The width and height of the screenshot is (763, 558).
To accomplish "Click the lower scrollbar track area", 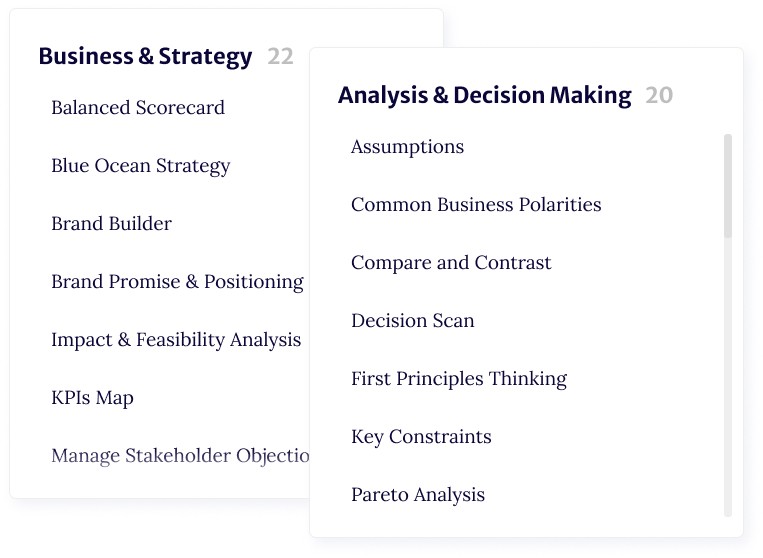I will pos(728,377).
